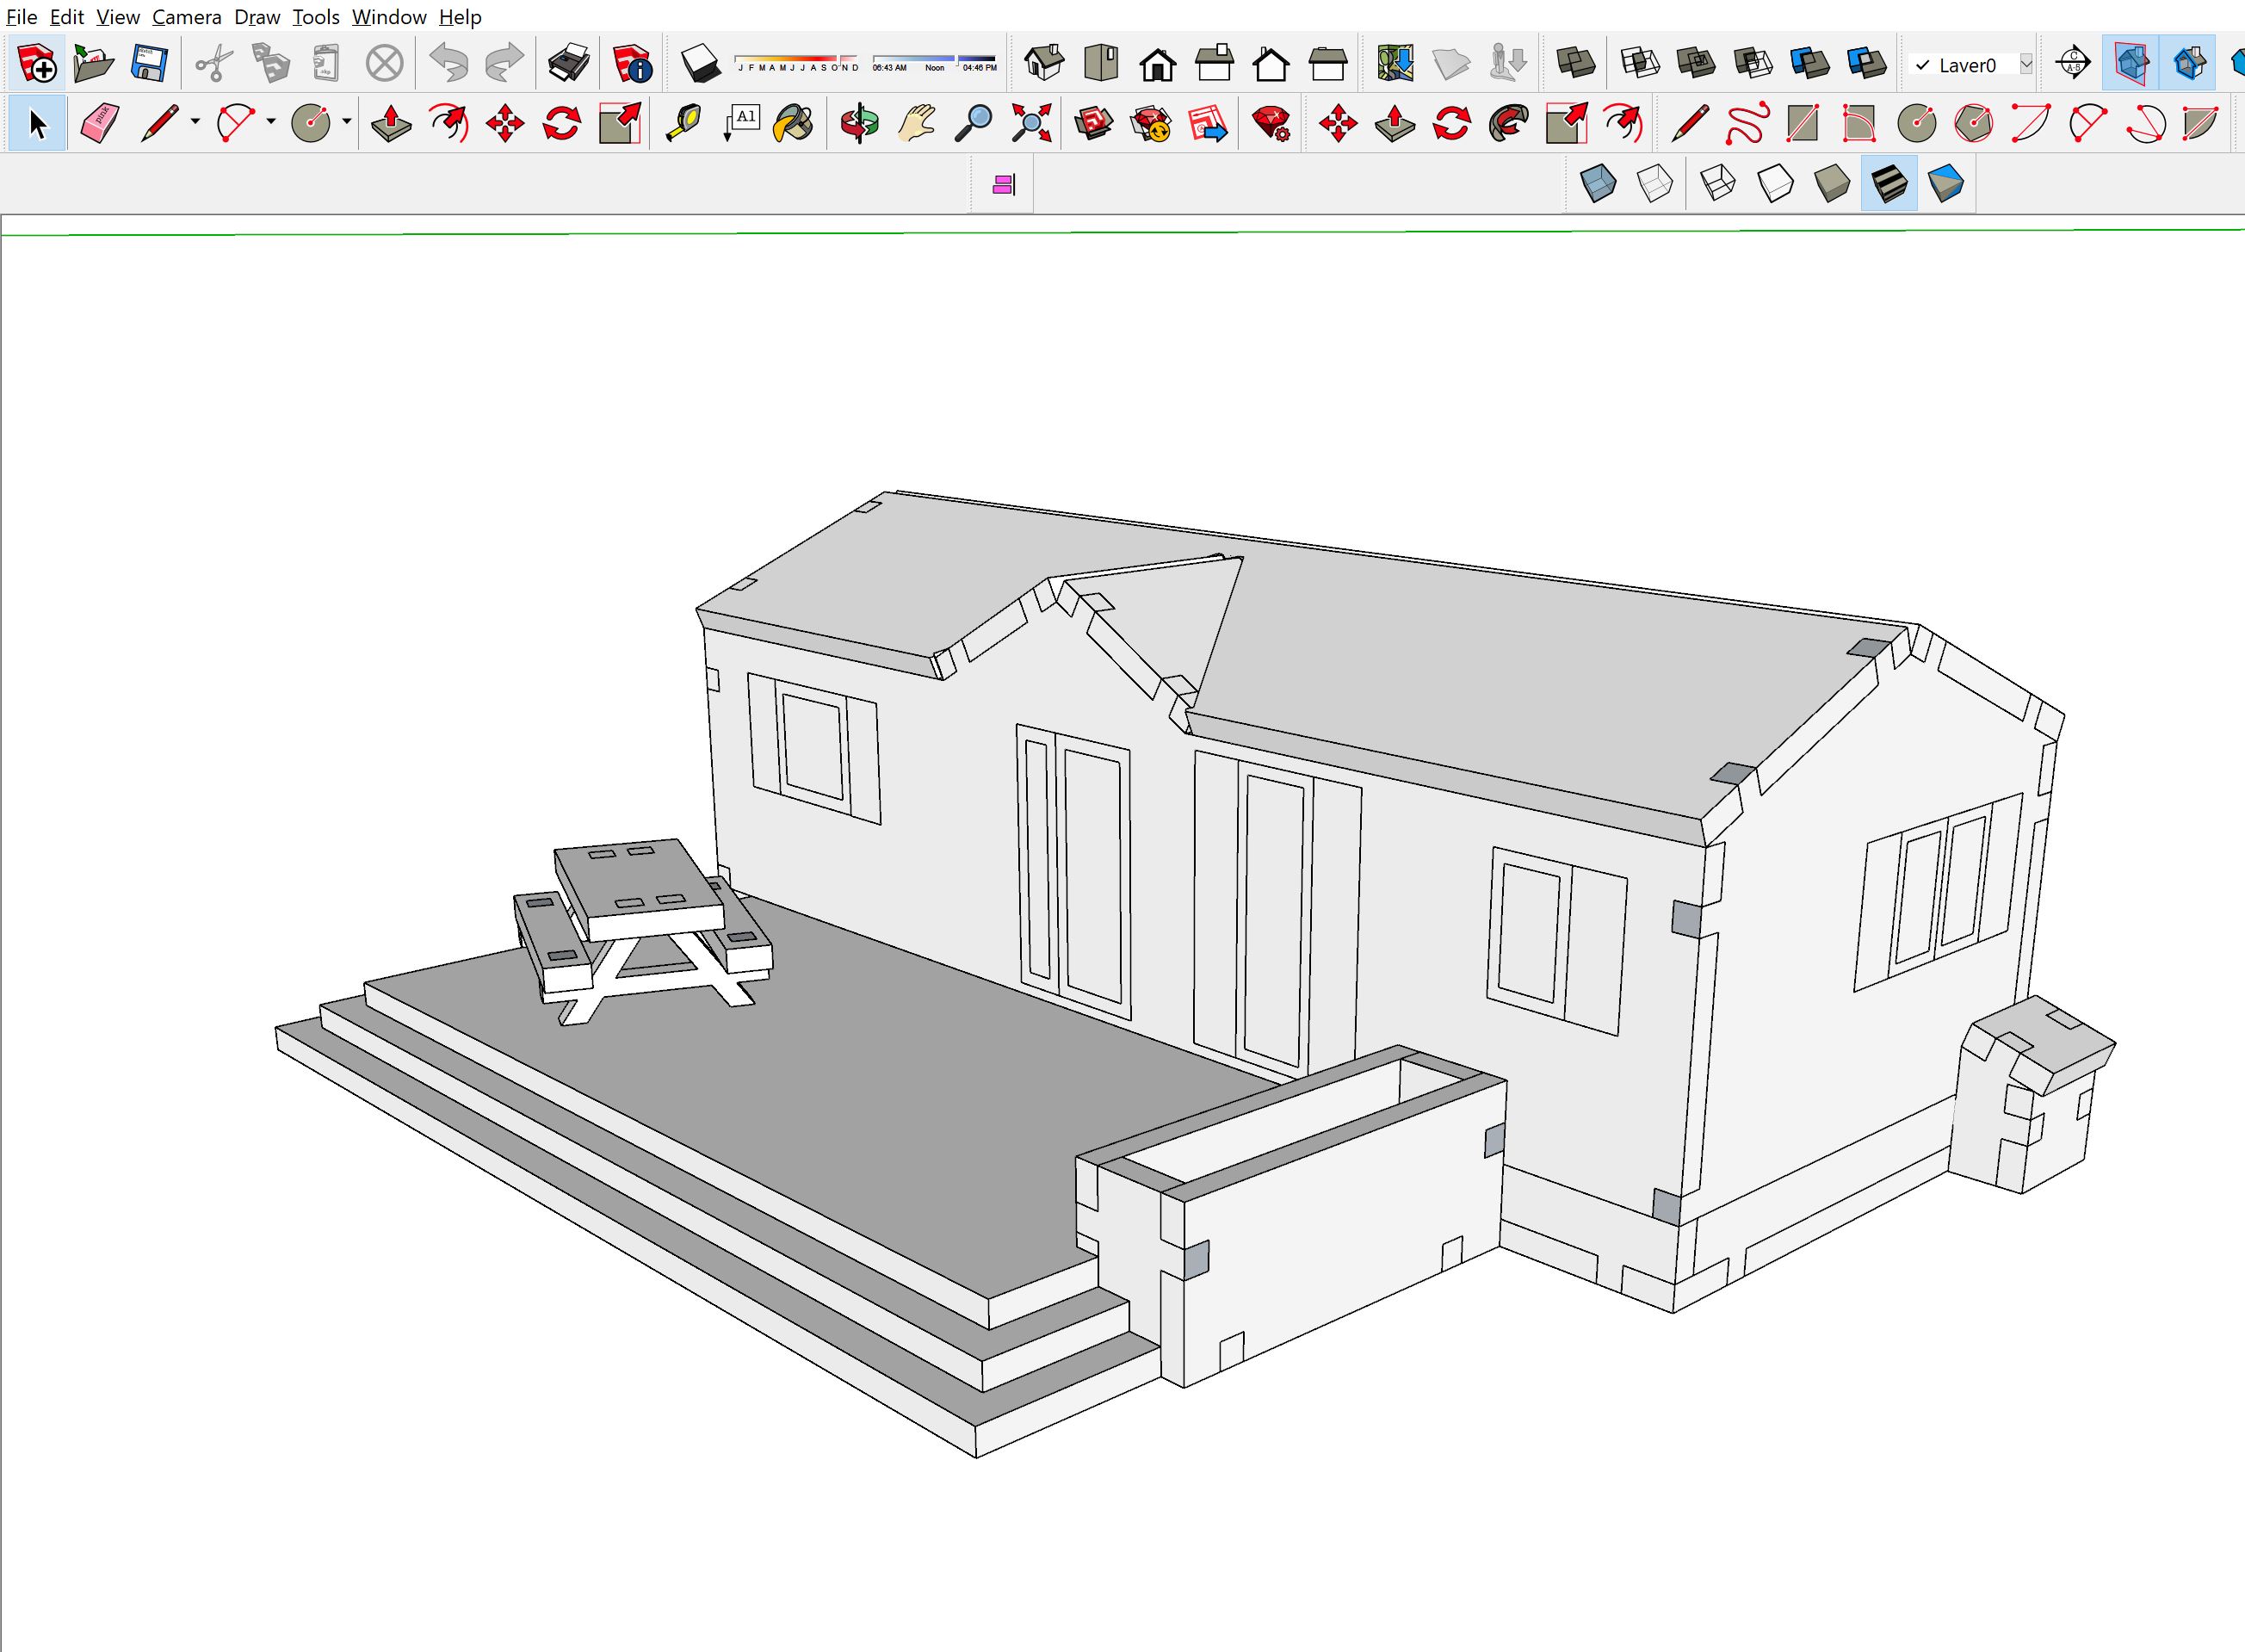
Task: Toggle X-Ray face style
Action: tap(1597, 183)
